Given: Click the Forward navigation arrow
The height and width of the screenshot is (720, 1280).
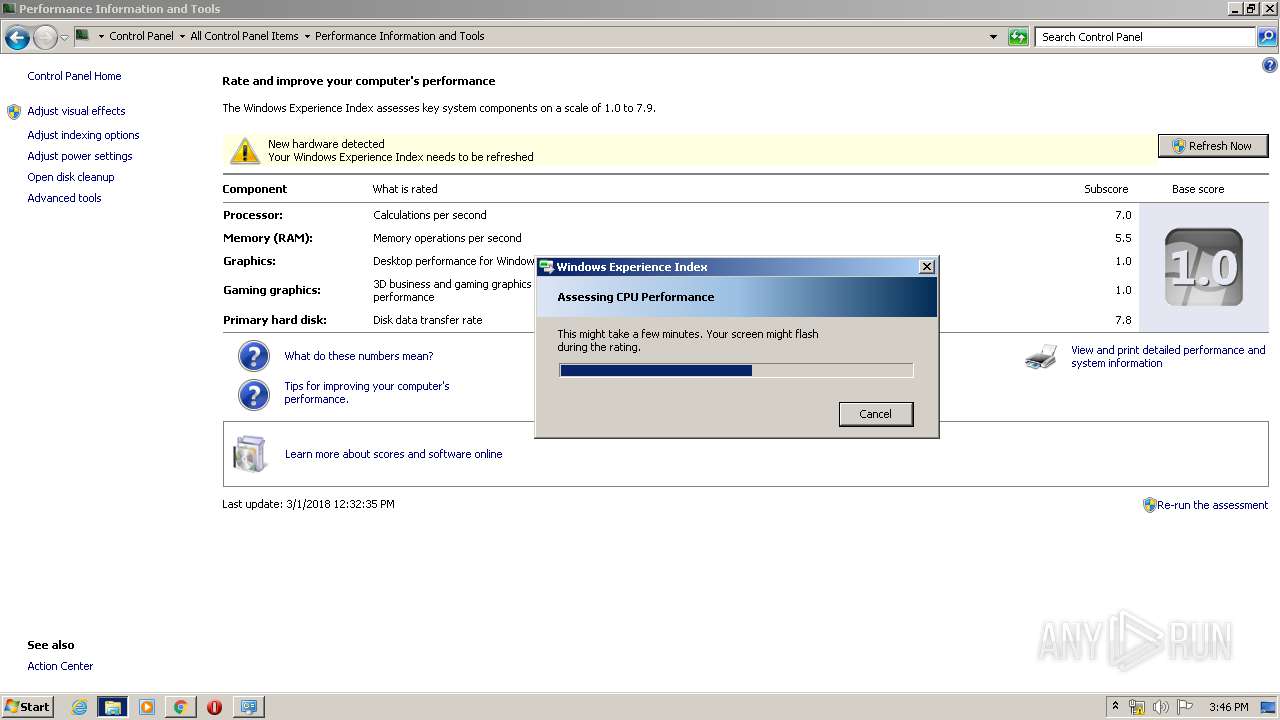Looking at the screenshot, I should click(x=45, y=38).
